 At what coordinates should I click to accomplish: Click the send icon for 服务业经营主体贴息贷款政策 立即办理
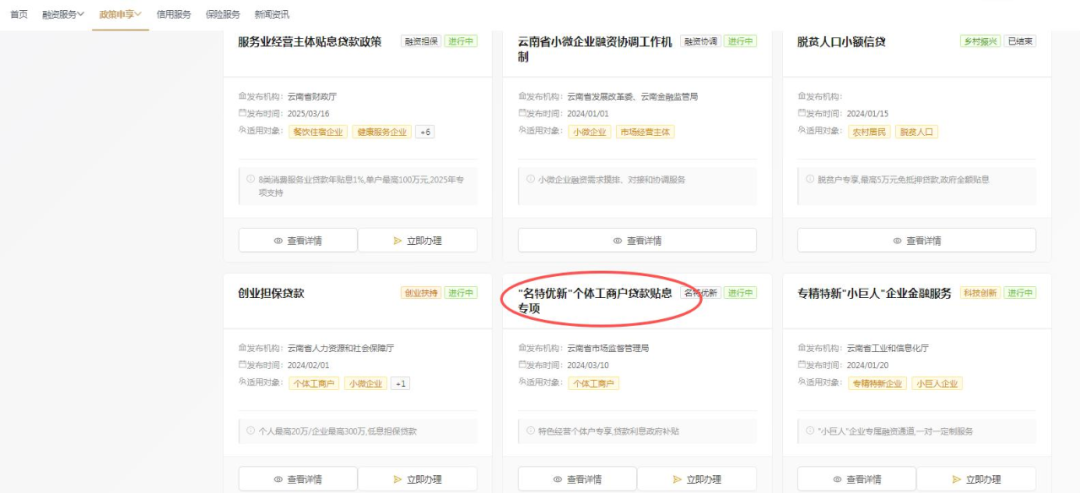pos(397,241)
